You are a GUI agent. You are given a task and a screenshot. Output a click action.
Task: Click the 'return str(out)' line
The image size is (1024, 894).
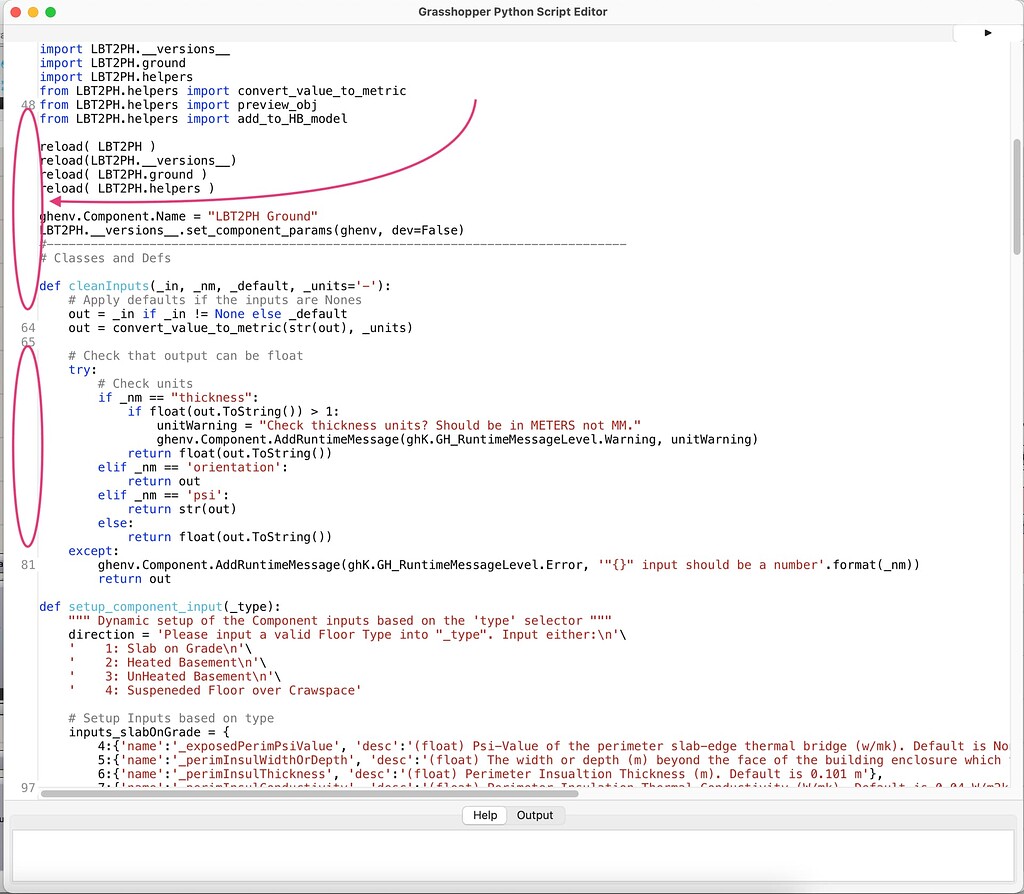(182, 509)
